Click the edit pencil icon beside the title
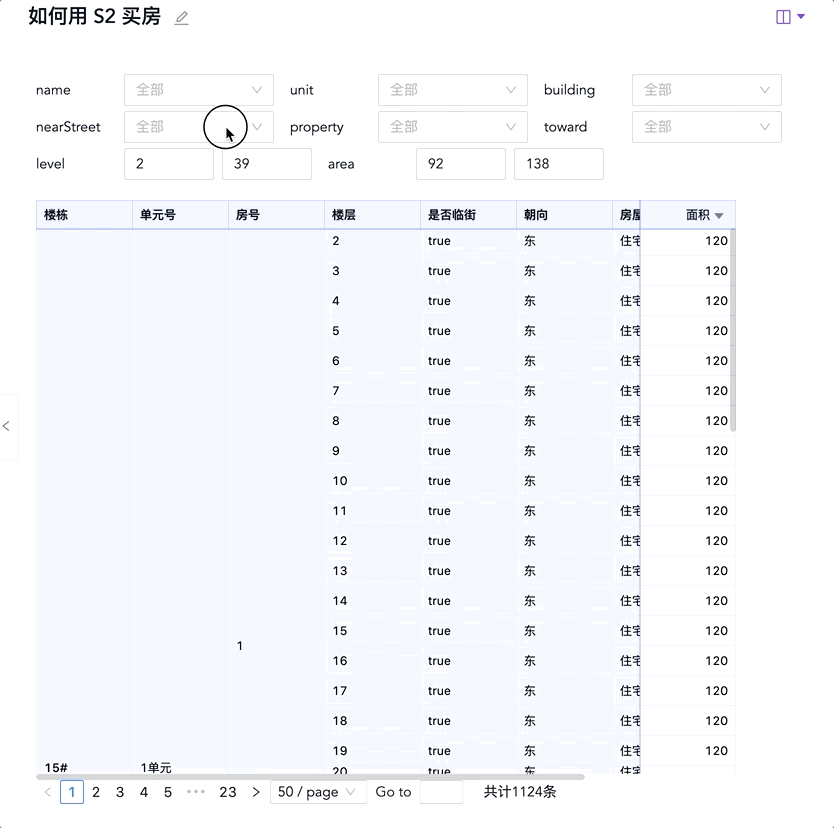 [181, 18]
